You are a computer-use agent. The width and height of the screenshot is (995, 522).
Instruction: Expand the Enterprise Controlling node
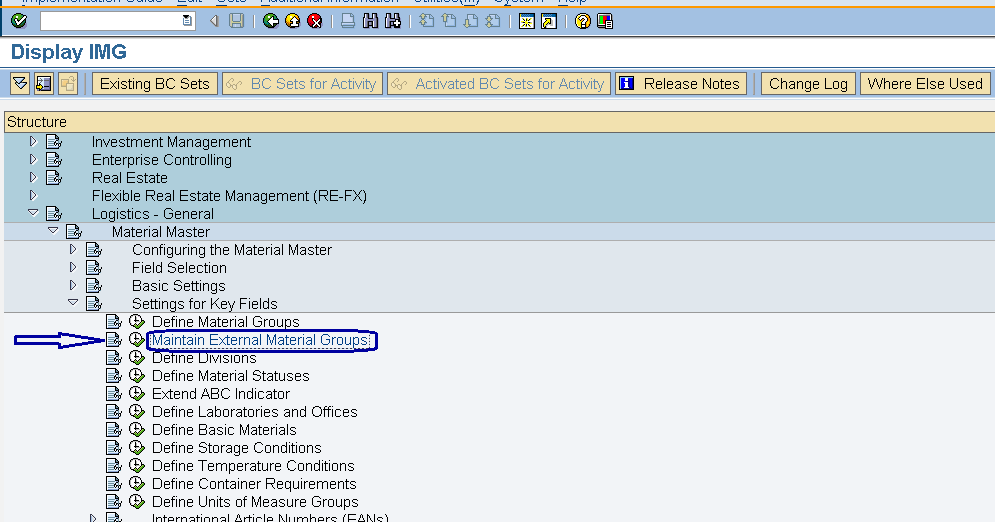(x=33, y=159)
